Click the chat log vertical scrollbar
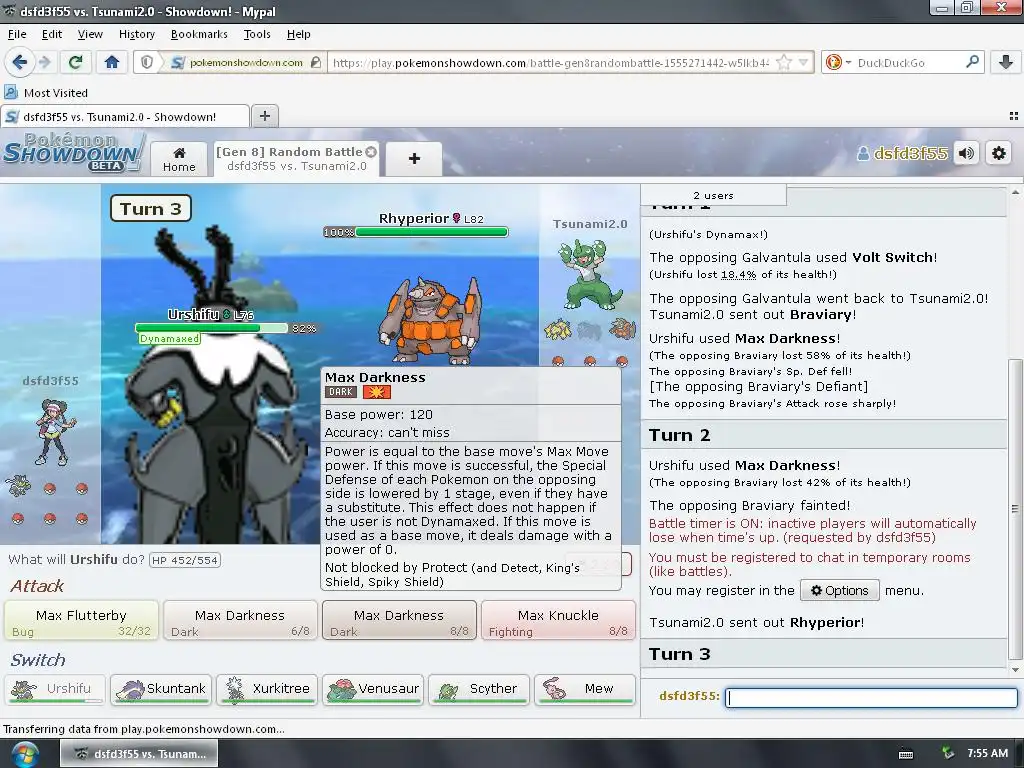 tap(1014, 507)
